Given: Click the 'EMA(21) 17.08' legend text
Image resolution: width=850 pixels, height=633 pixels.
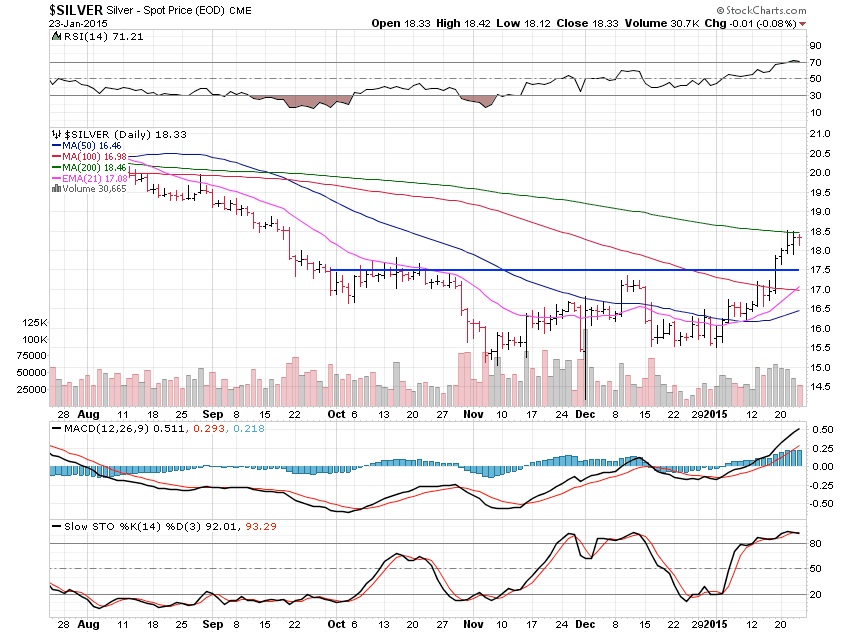Looking at the screenshot, I should 95,178.
